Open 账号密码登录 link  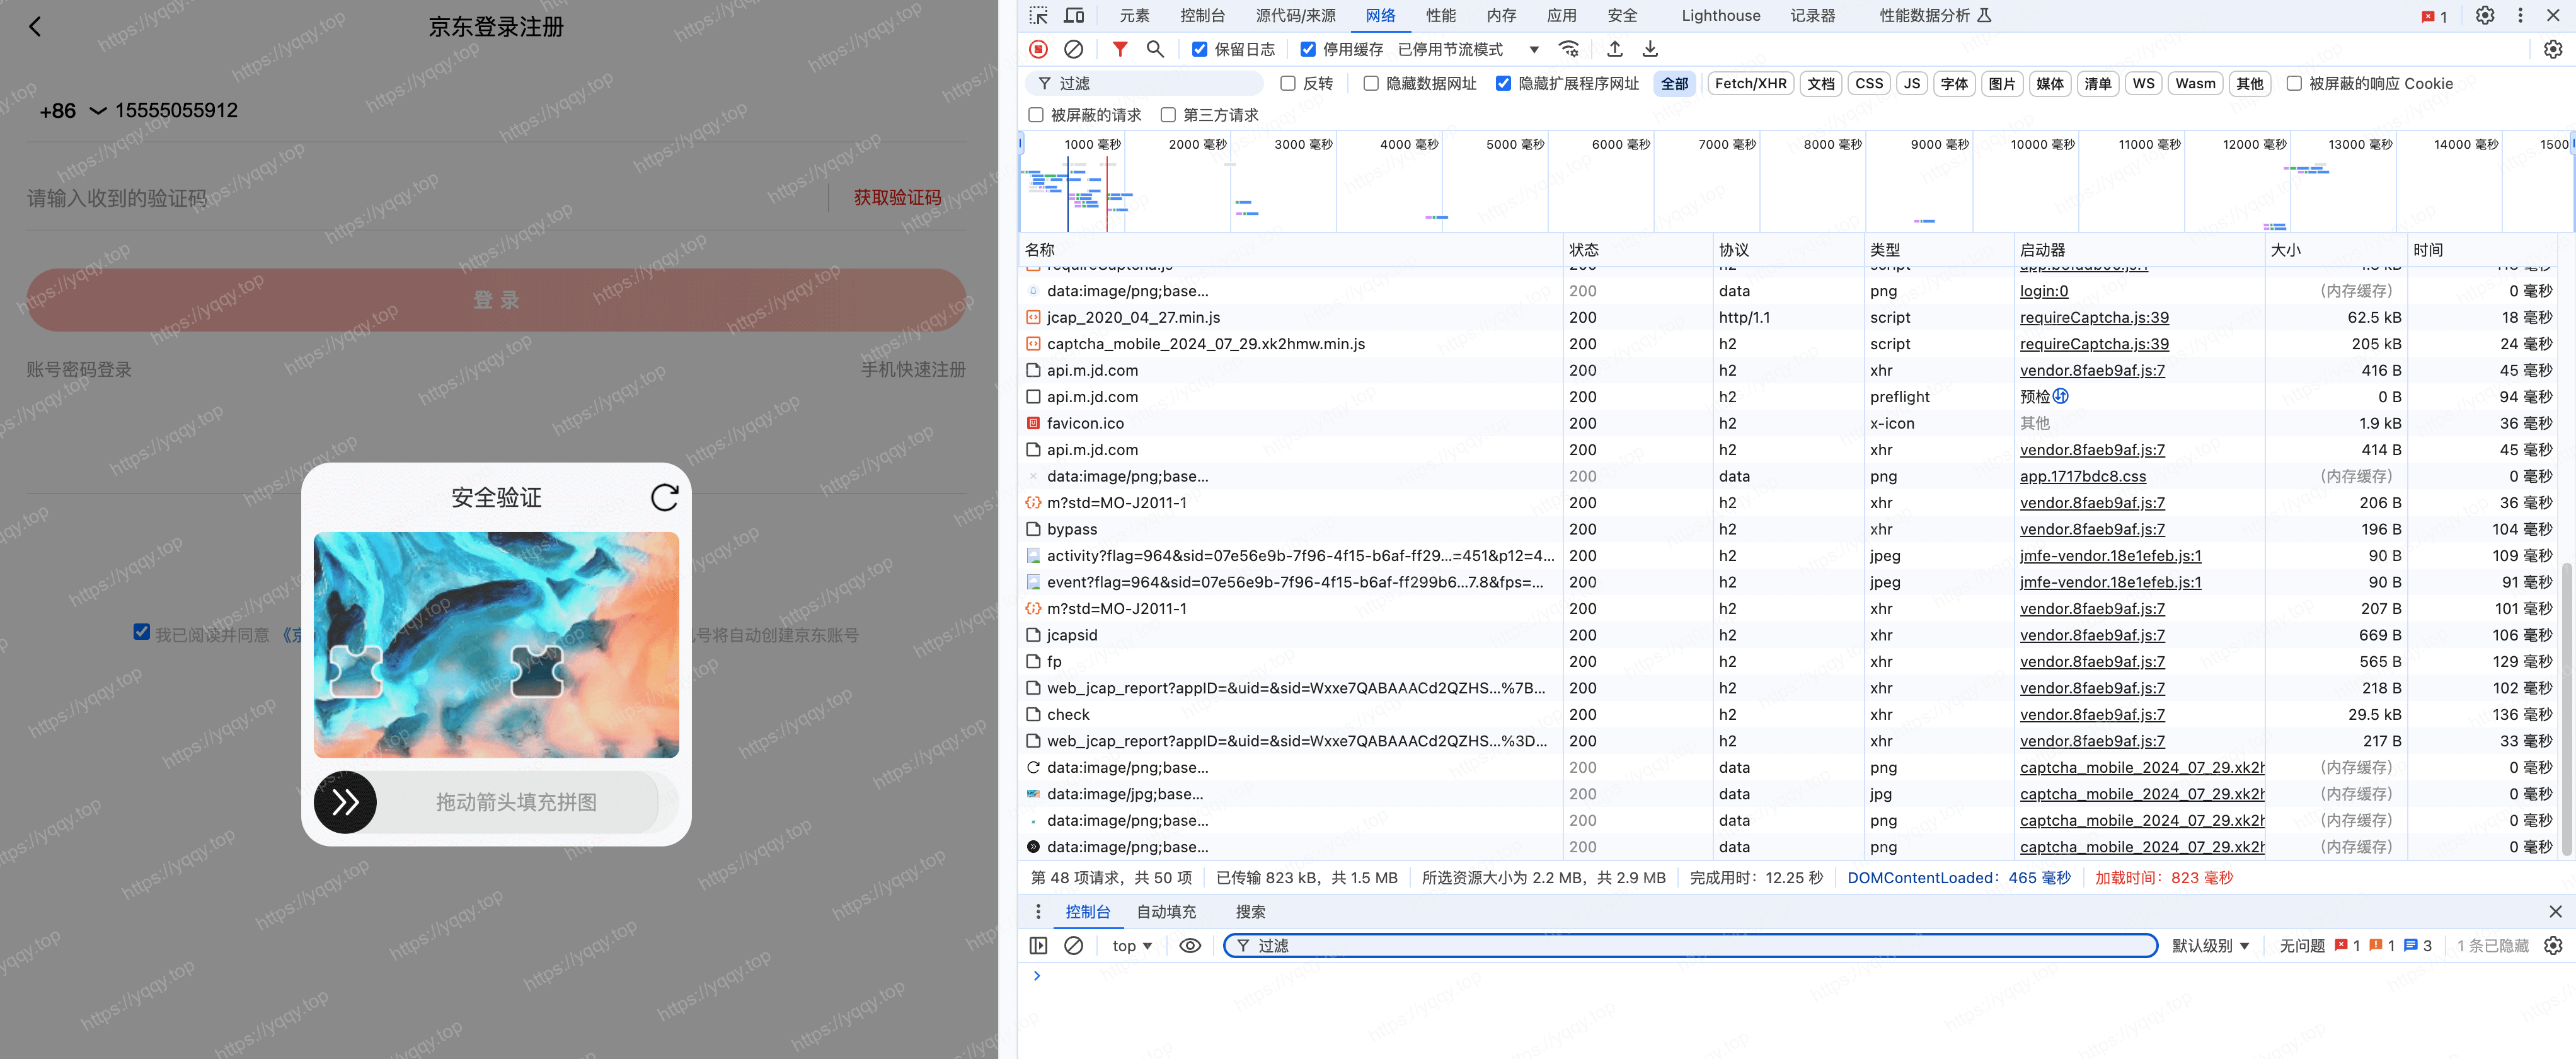(79, 370)
